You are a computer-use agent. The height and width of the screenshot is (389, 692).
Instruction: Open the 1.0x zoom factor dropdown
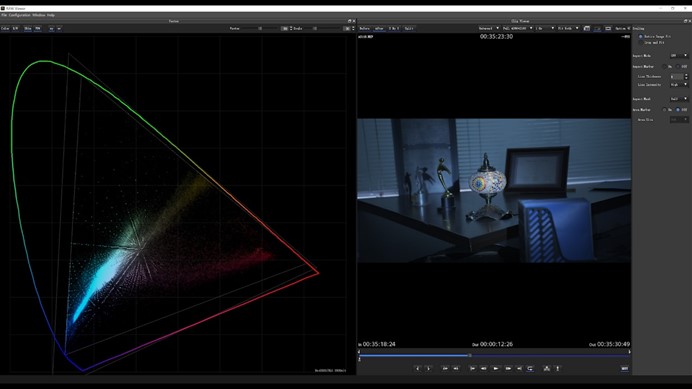point(545,28)
